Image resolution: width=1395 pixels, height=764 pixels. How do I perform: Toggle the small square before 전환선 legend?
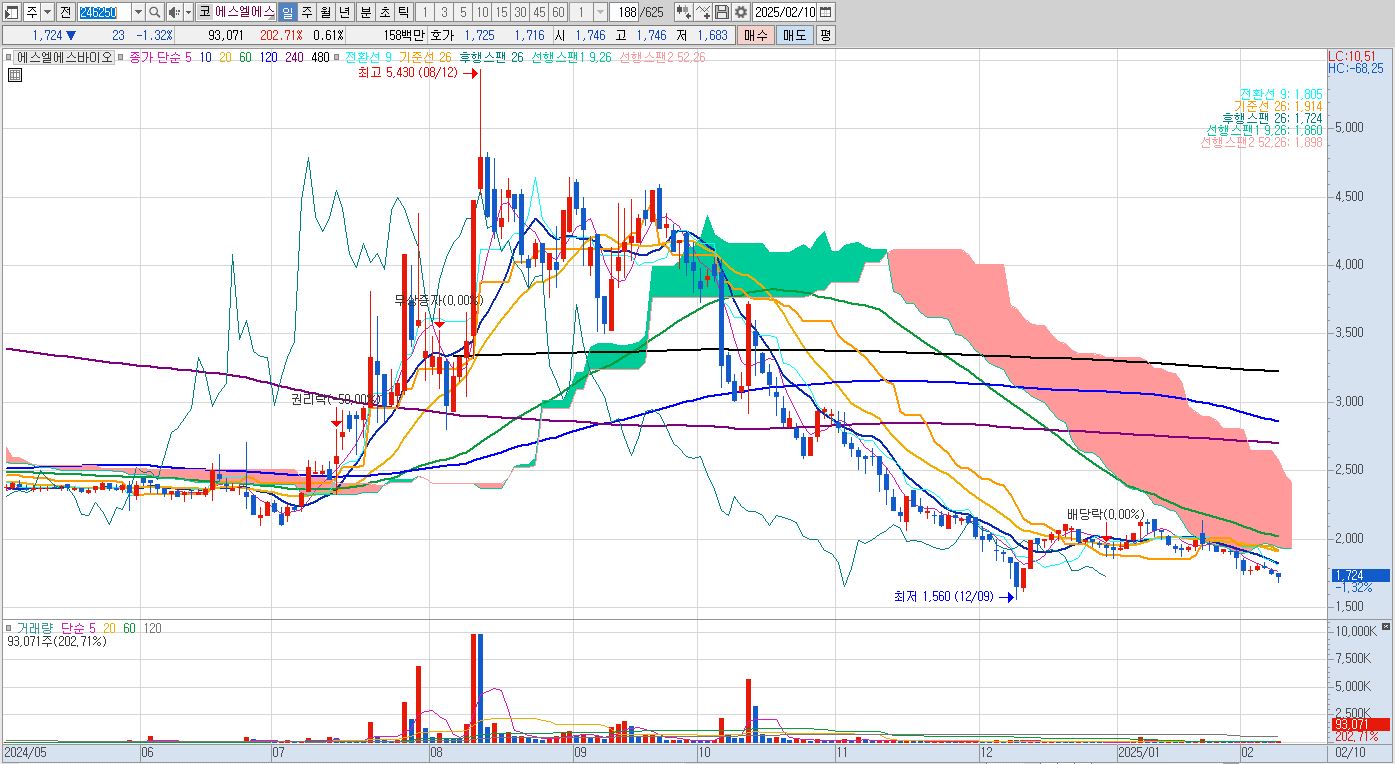click(x=337, y=57)
